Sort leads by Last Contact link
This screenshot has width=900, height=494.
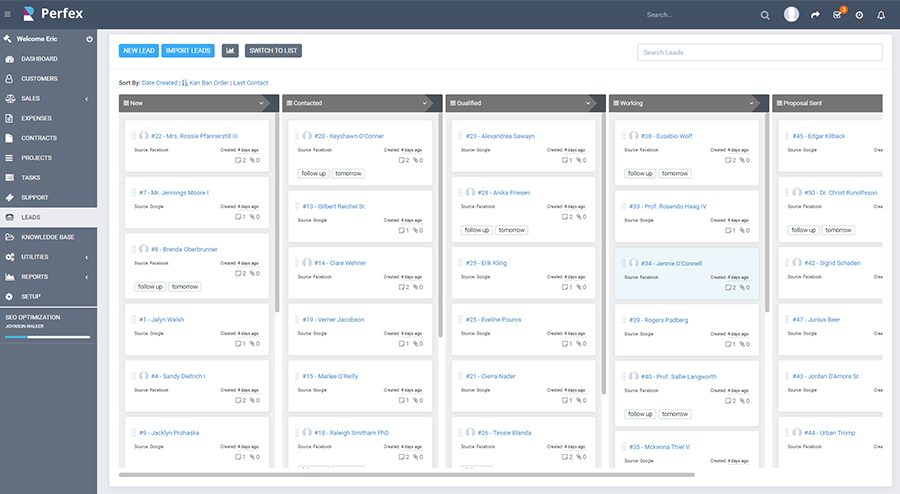(249, 83)
